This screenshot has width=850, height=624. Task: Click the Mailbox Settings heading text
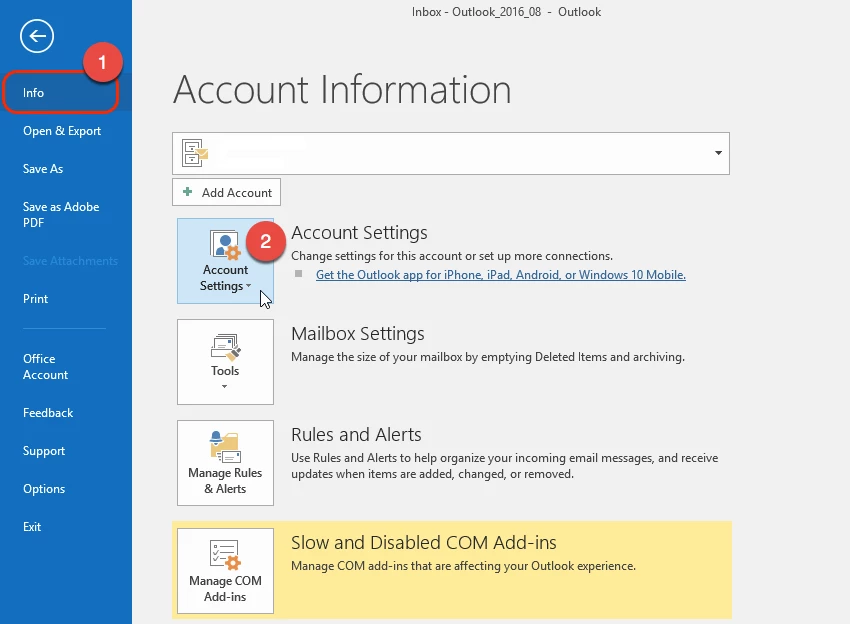click(x=358, y=333)
